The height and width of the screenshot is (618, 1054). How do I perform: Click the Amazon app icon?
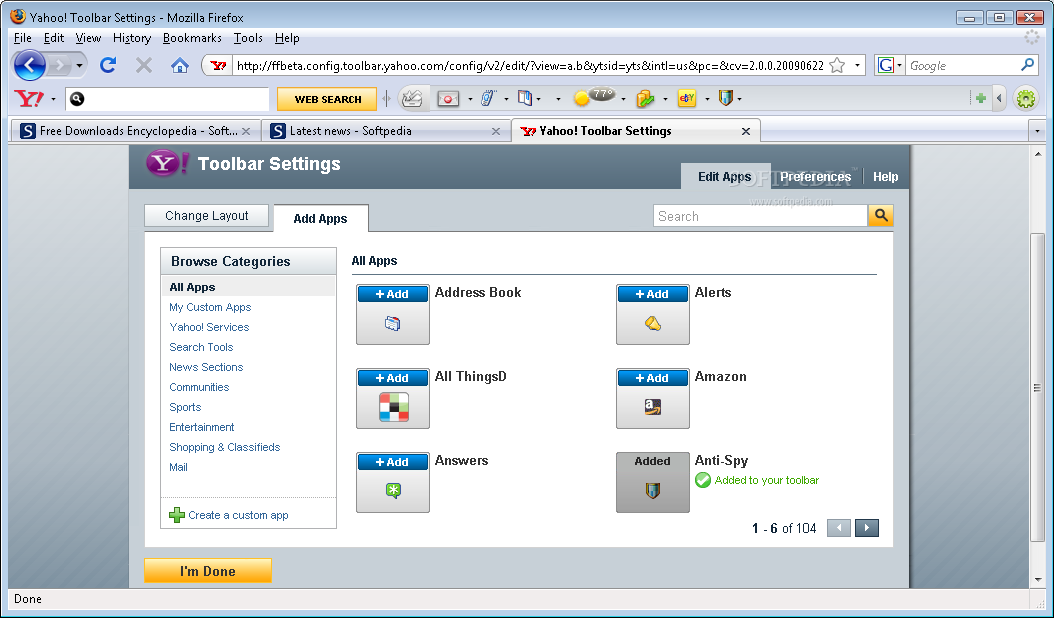click(653, 407)
